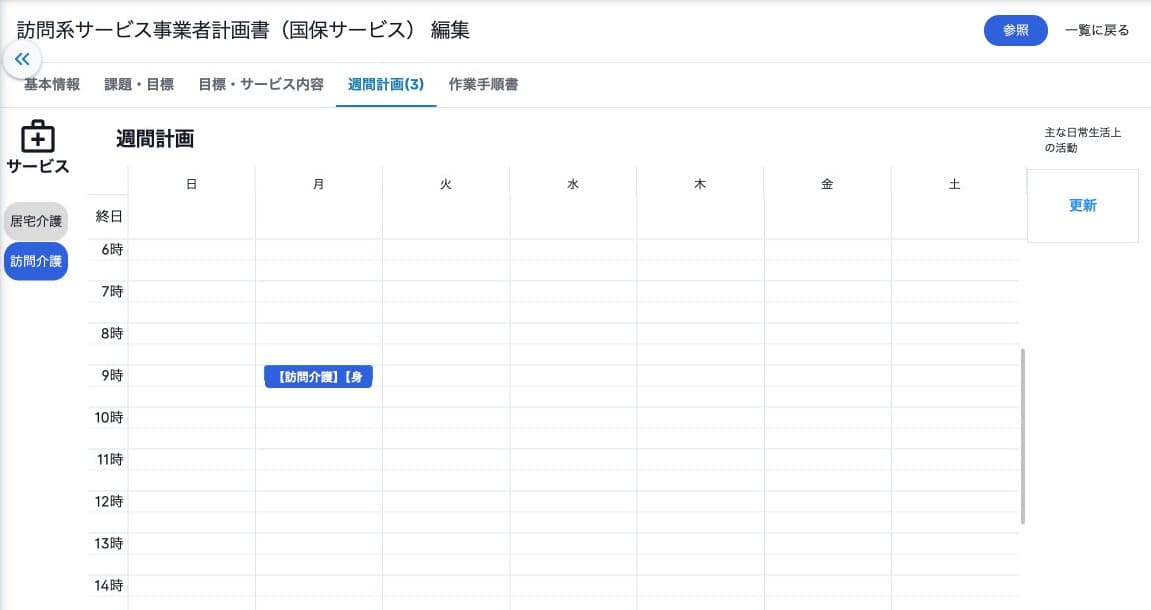The width and height of the screenshot is (1151, 610).
Task: Click the 木 column header
Action: point(700,184)
